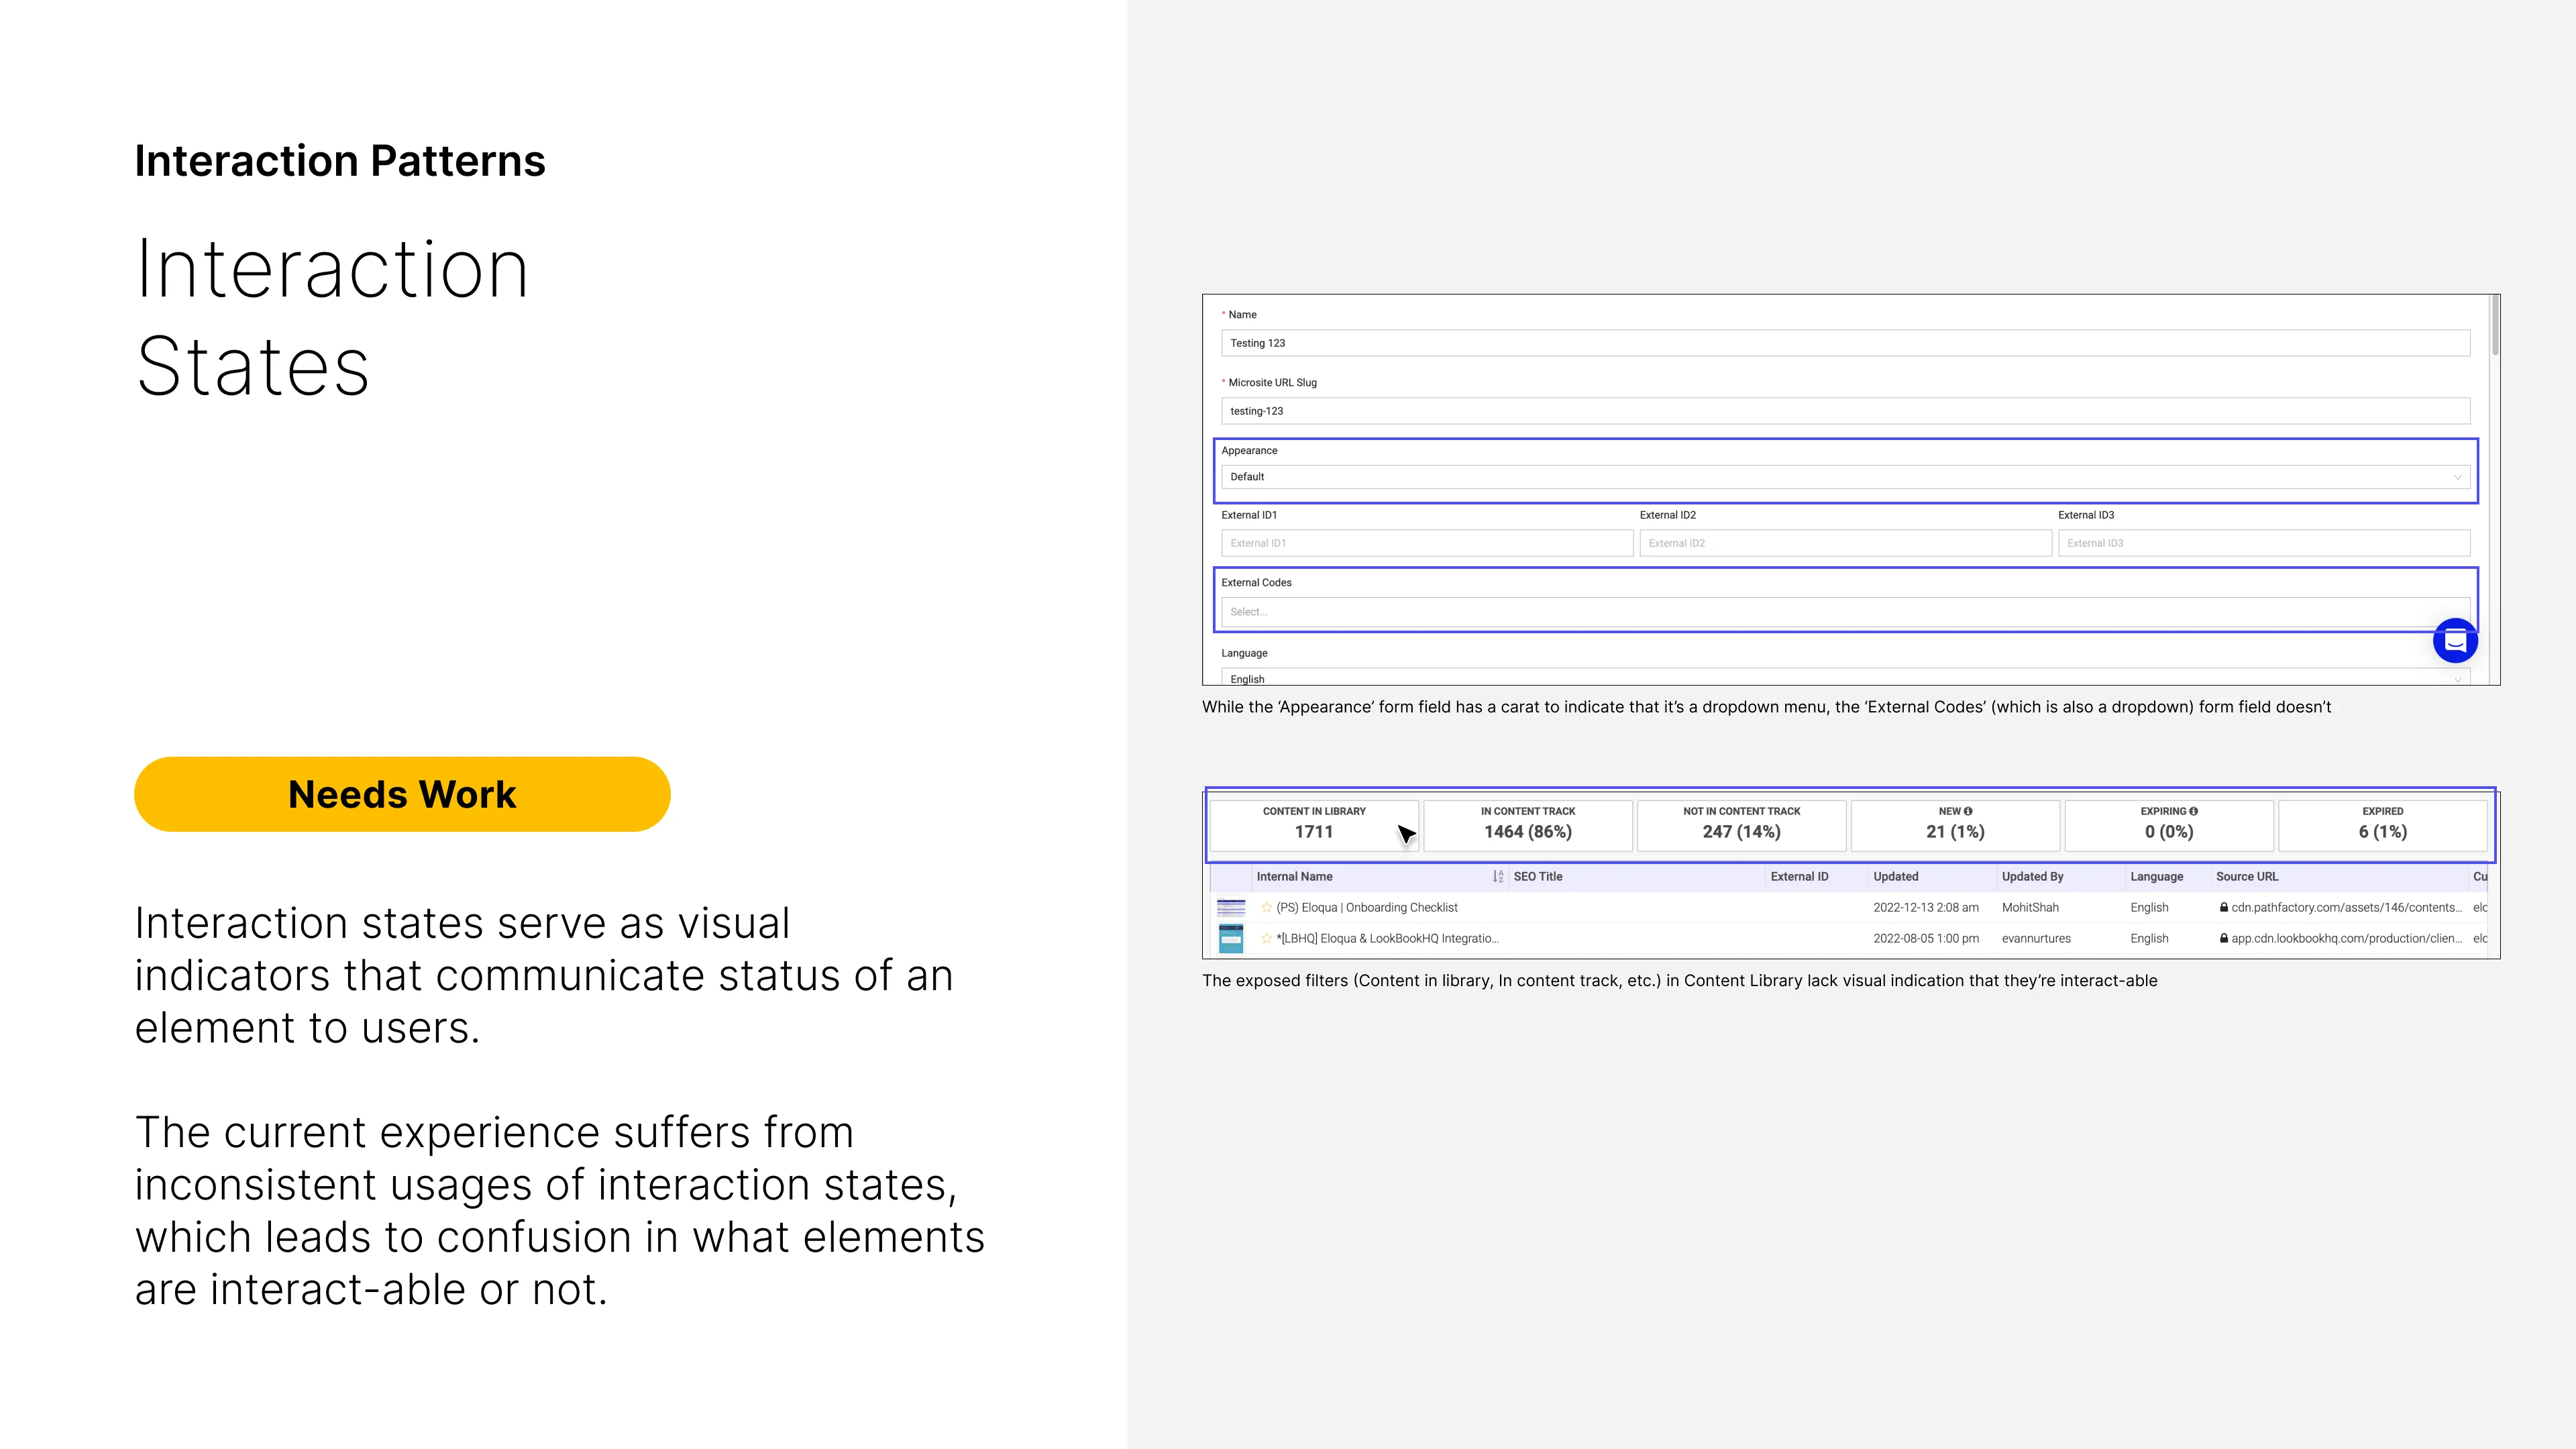Image resolution: width=2576 pixels, height=1449 pixels.
Task: Select the CONTENT IN LIBRARY 1711 filter
Action: coord(1314,825)
